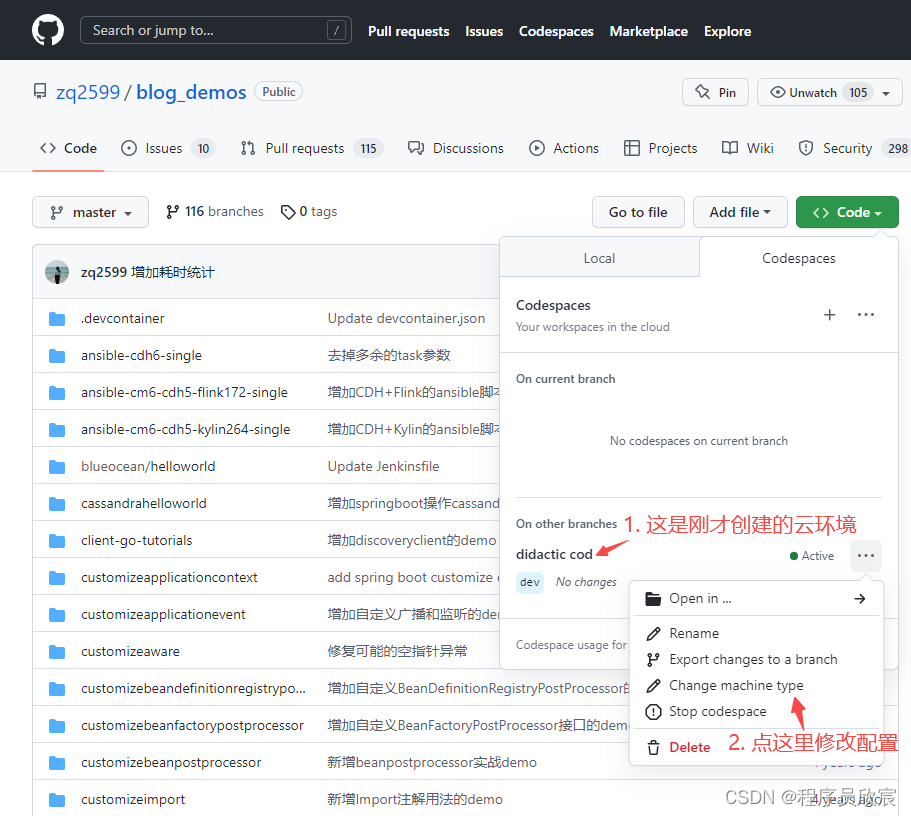911x816 pixels.
Task: Create a new codespace with plus icon
Action: [830, 314]
